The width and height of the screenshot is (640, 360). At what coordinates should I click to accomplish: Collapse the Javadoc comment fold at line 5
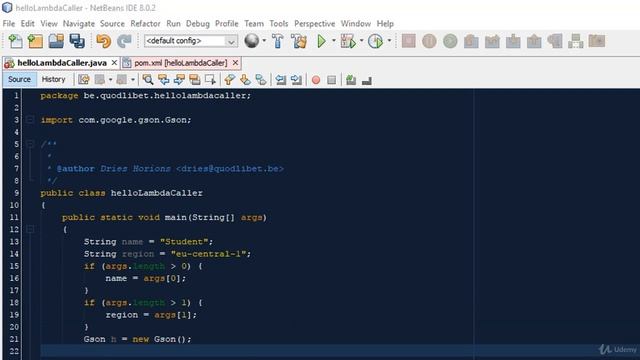(x=30, y=144)
